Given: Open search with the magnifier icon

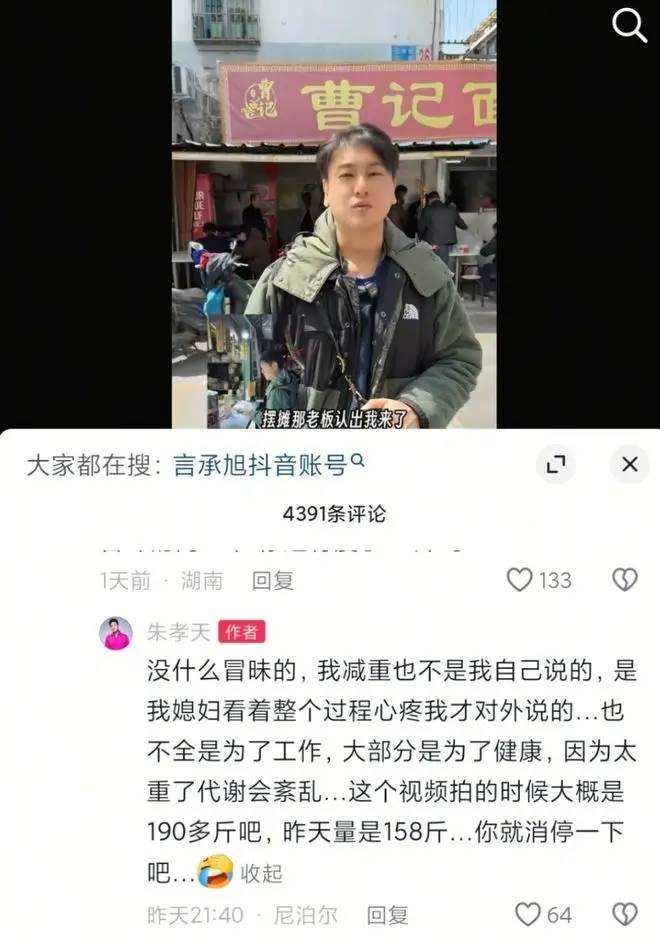Looking at the screenshot, I should 629,26.
